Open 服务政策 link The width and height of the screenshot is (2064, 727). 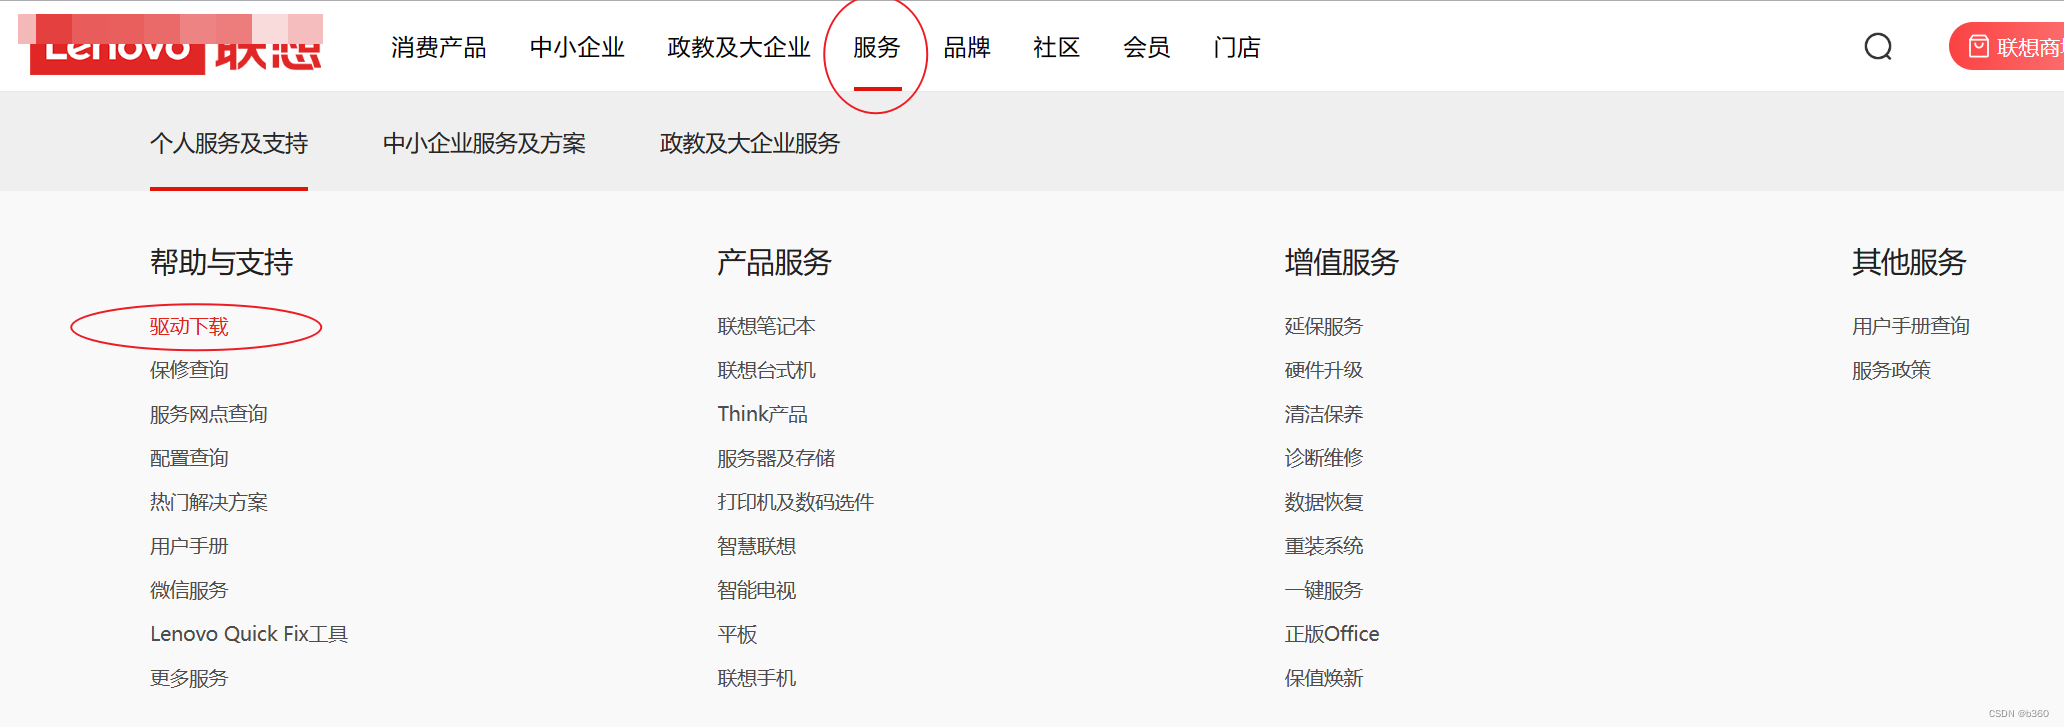tap(1891, 370)
